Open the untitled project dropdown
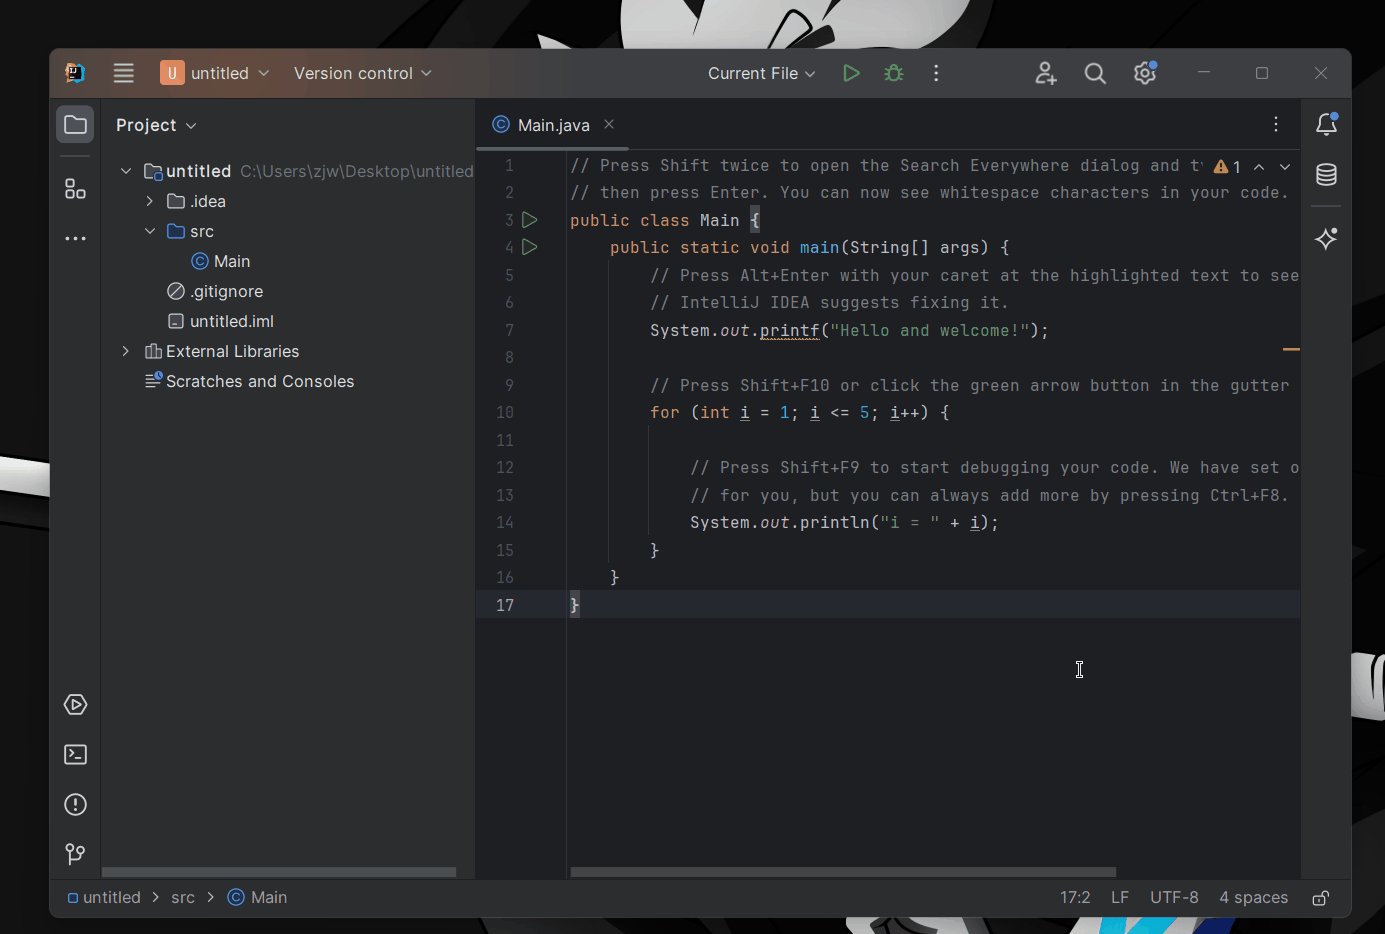Screen dimensions: 1385x934 215,73
